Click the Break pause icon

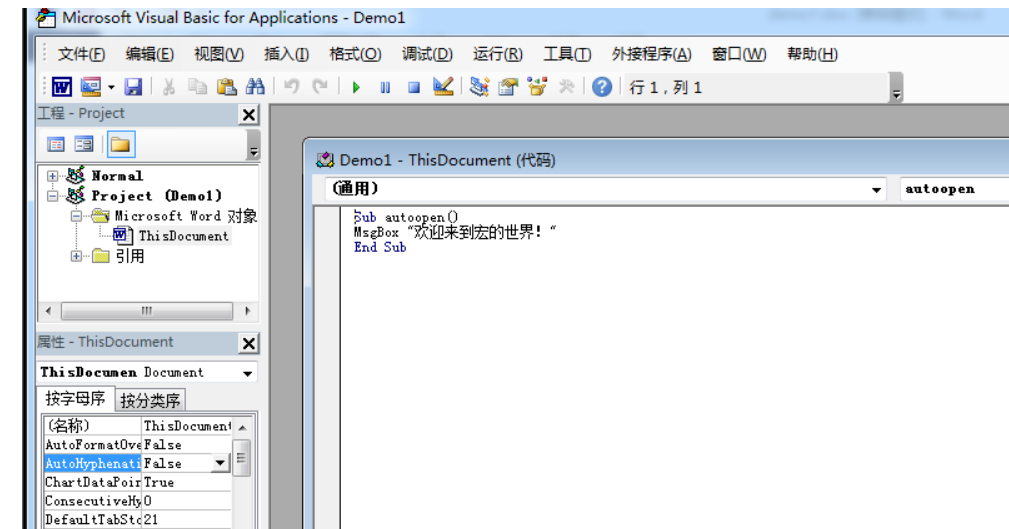pyautogui.click(x=385, y=88)
